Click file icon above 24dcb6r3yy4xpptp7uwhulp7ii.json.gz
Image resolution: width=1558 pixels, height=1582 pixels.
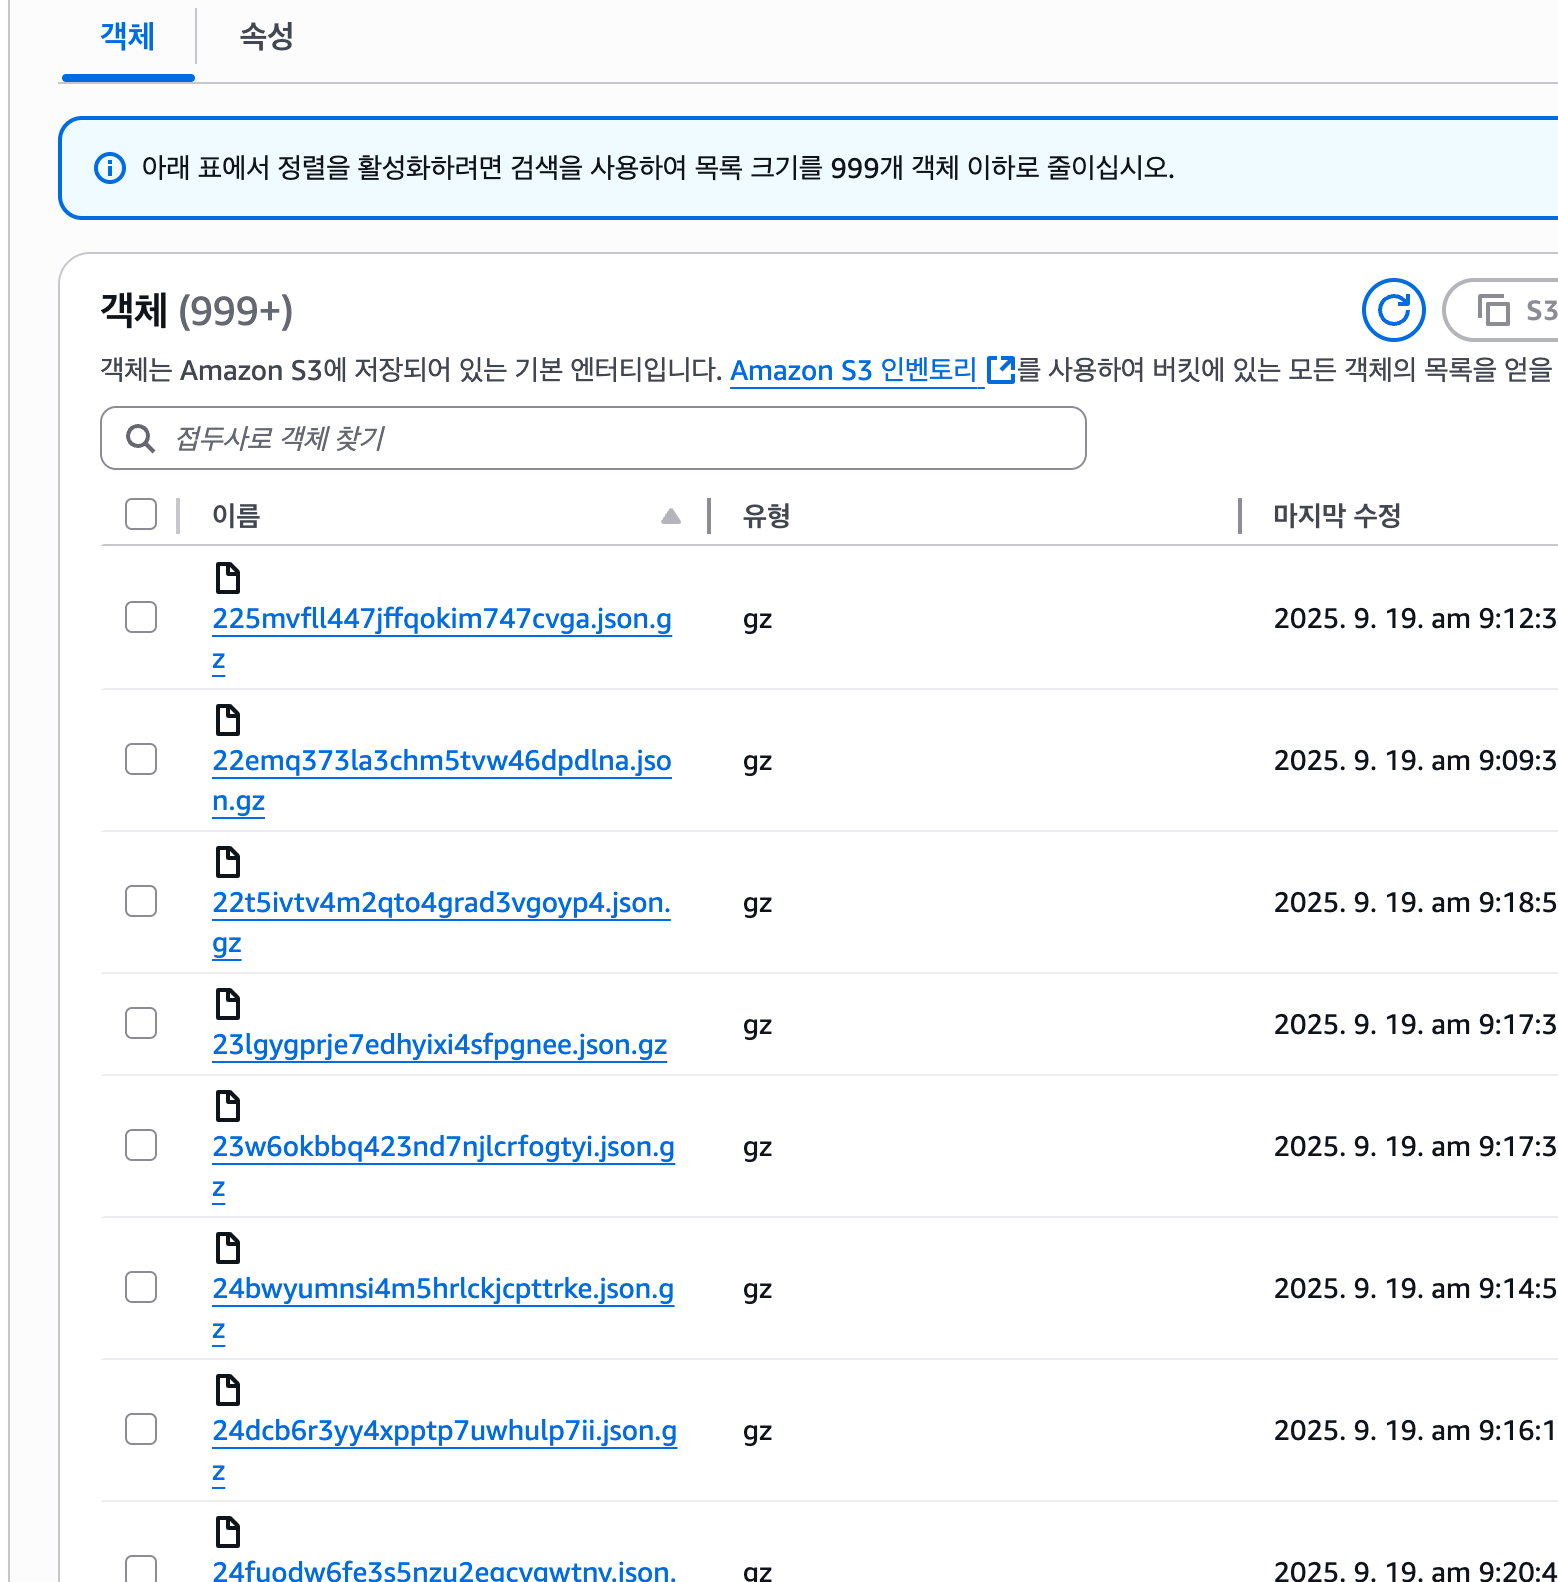228,1390
